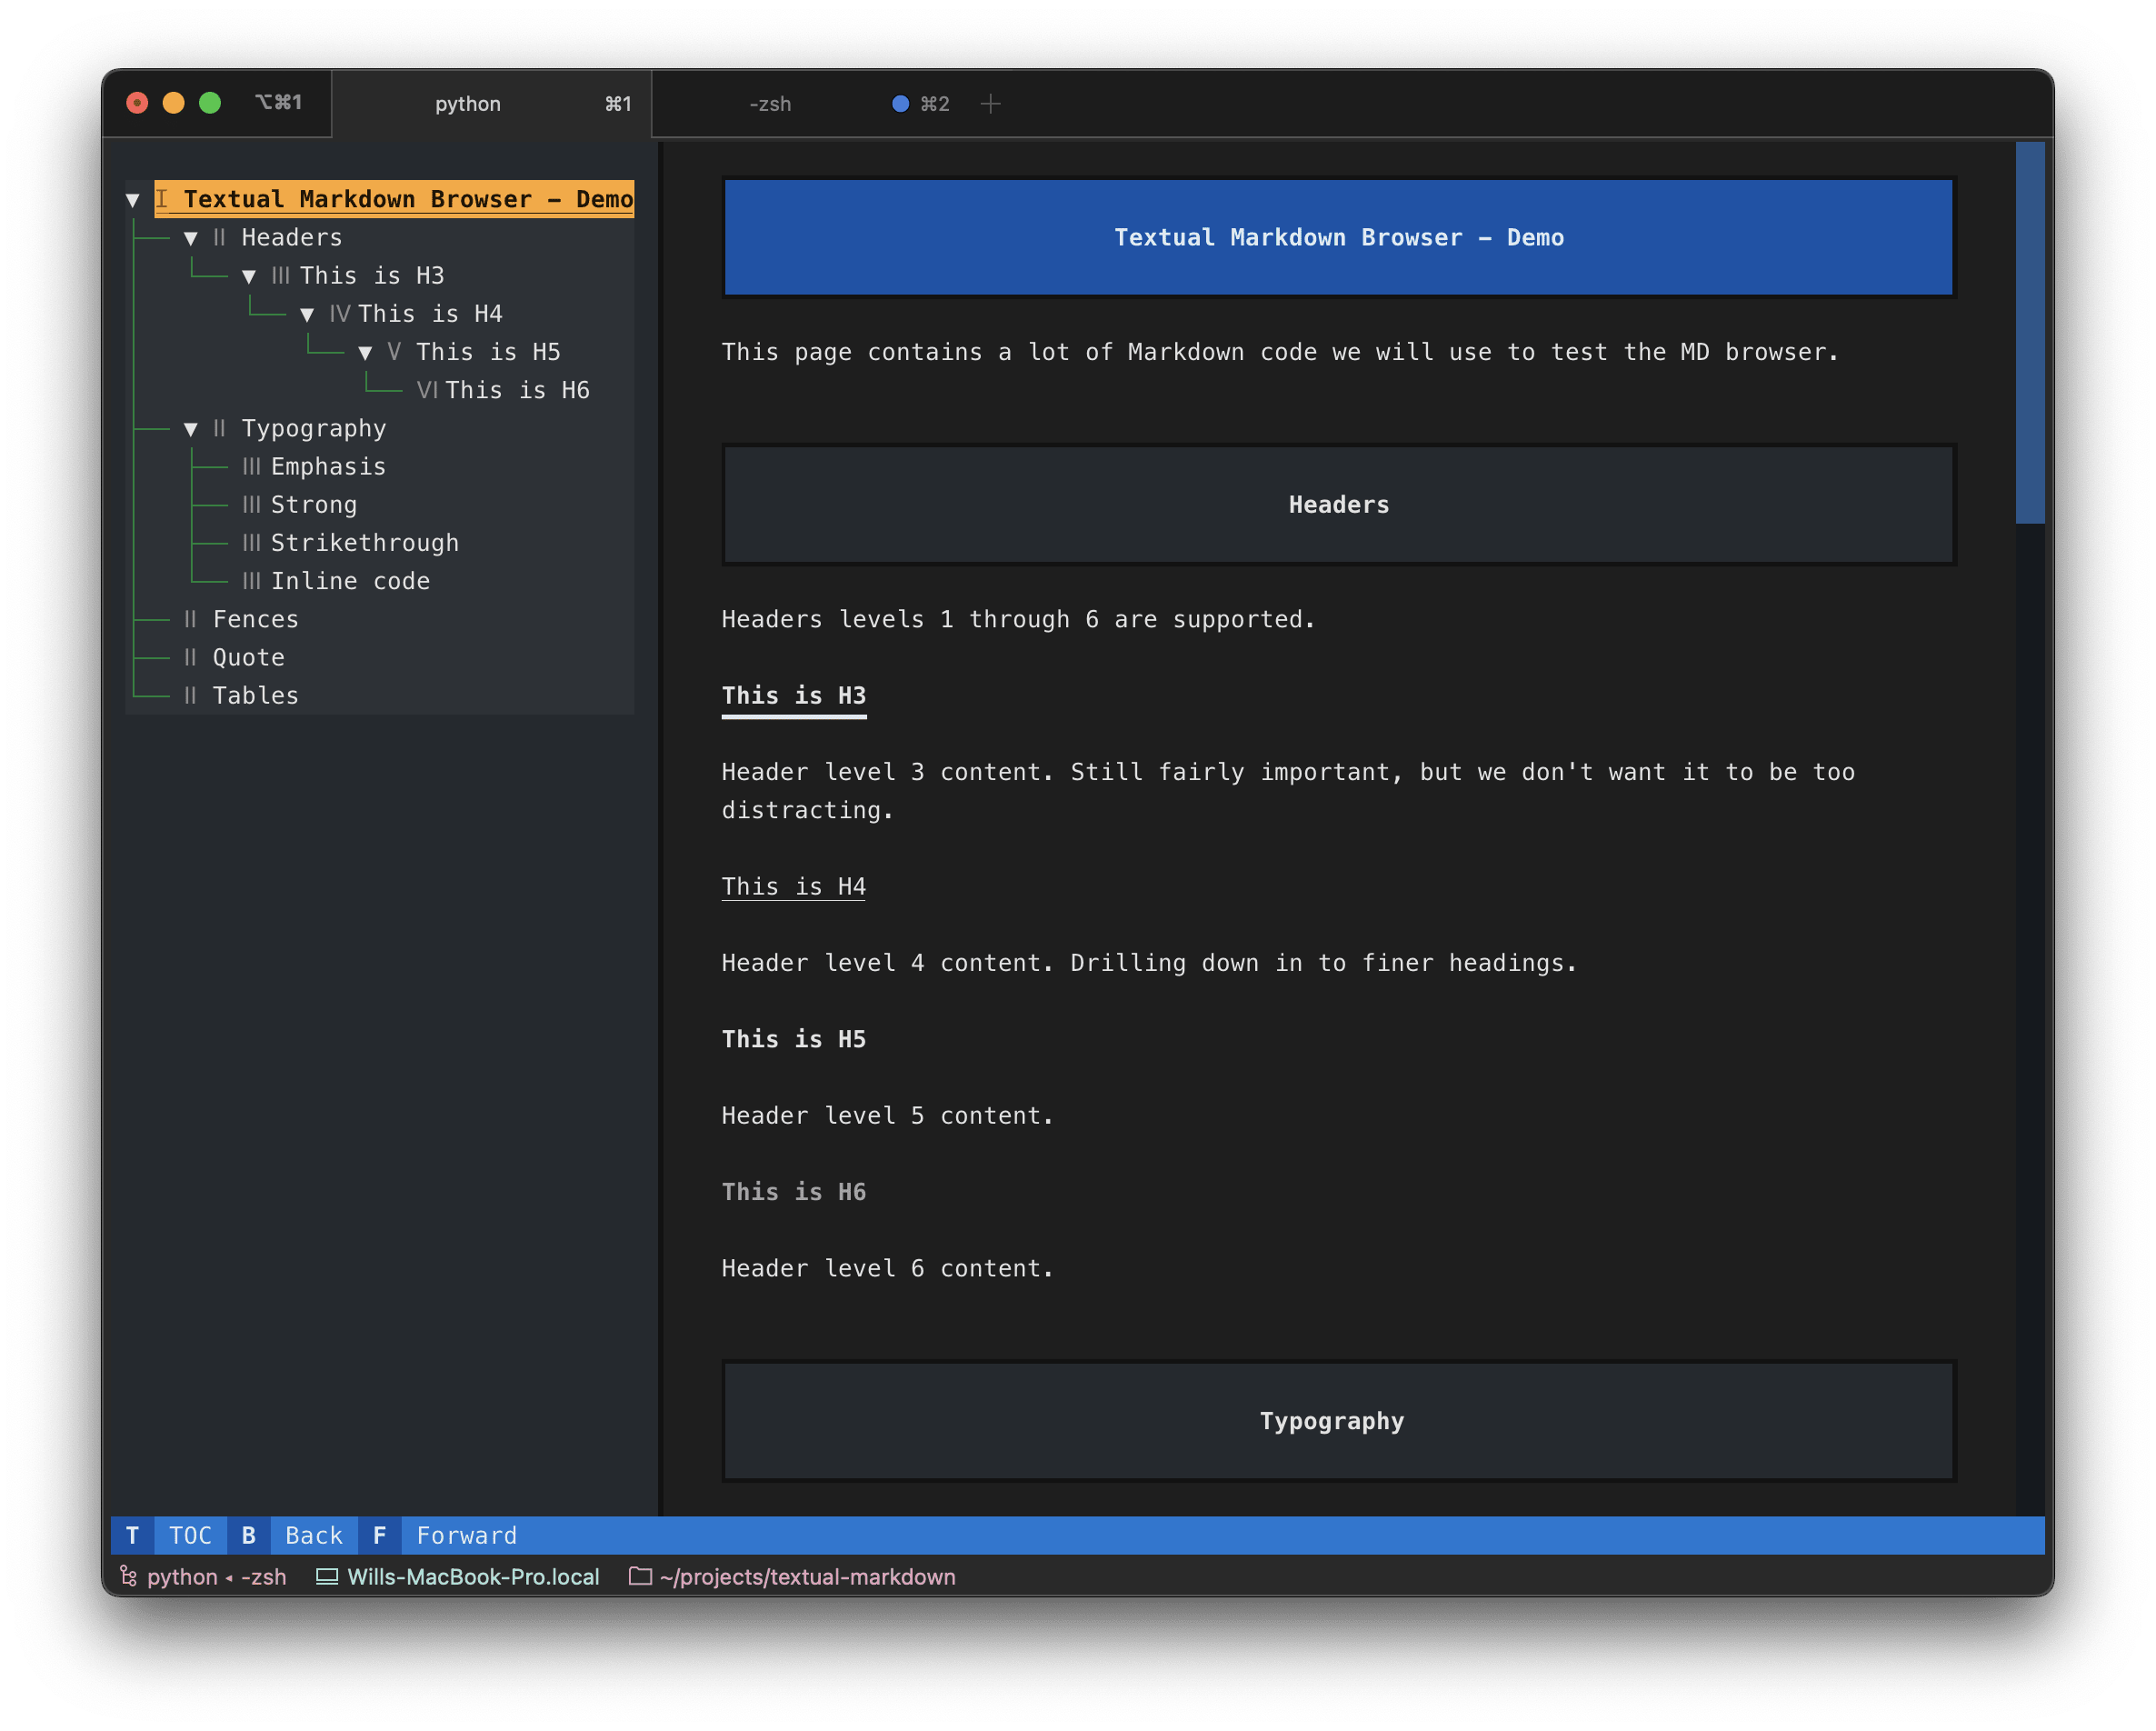Click the underlined This is H3 heading

[794, 696]
